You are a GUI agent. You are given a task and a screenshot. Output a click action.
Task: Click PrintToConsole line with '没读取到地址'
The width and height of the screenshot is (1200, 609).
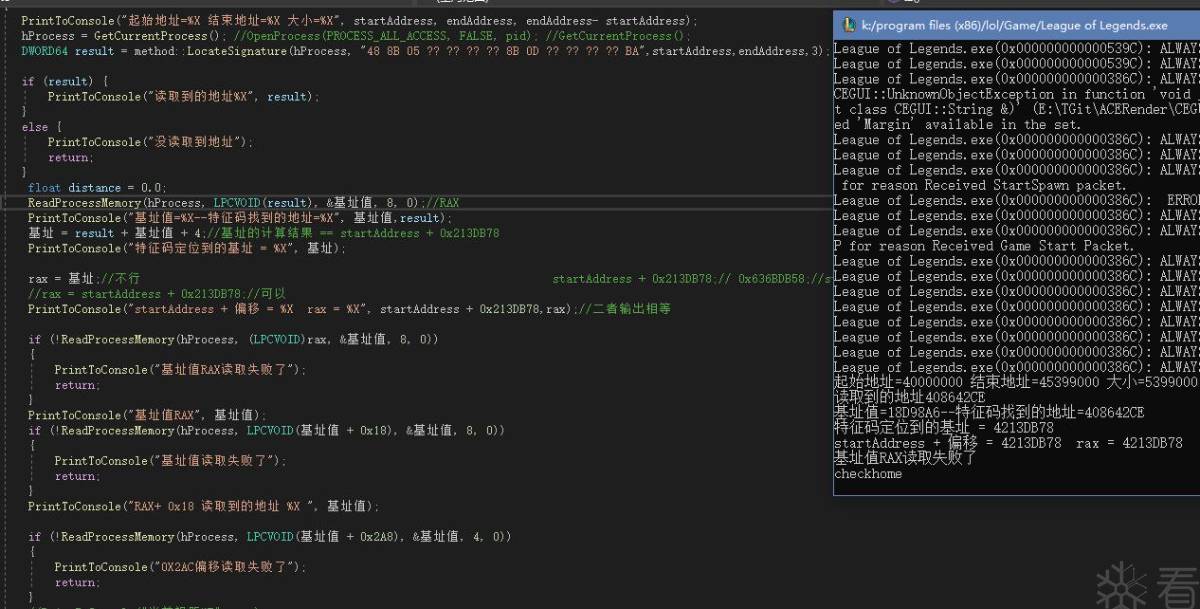[x=150, y=142]
